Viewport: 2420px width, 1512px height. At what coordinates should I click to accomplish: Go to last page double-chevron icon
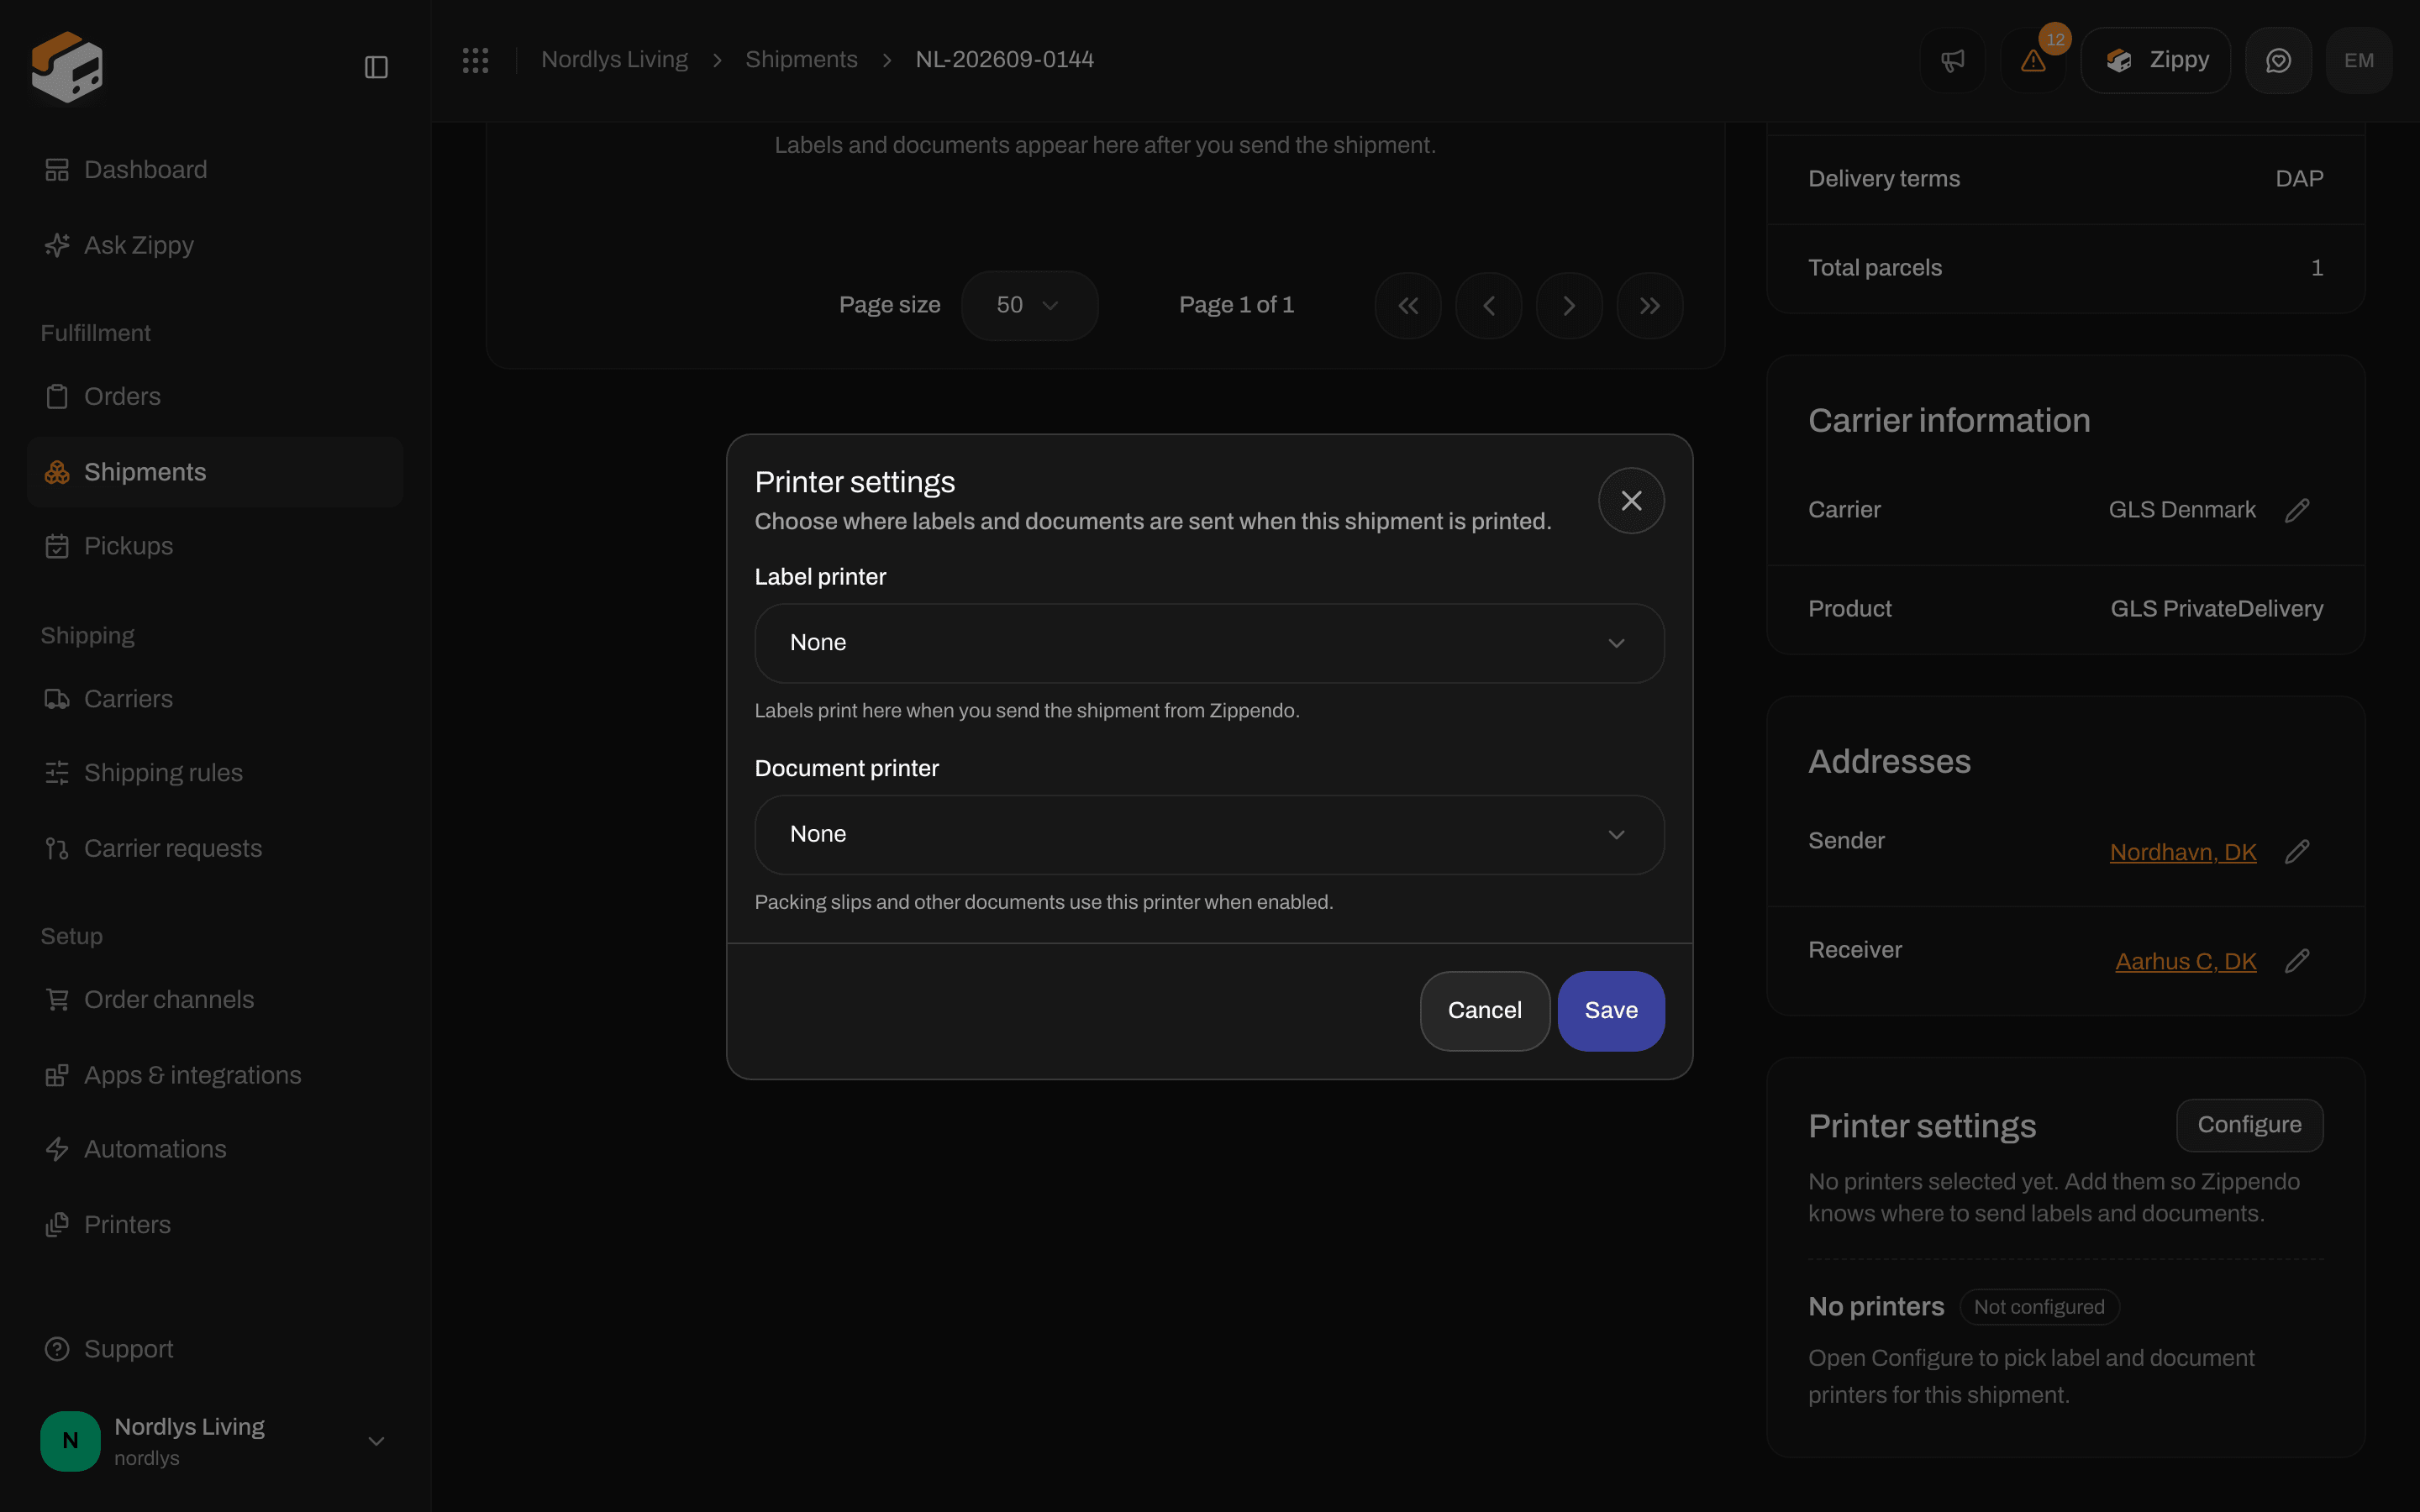(1650, 306)
